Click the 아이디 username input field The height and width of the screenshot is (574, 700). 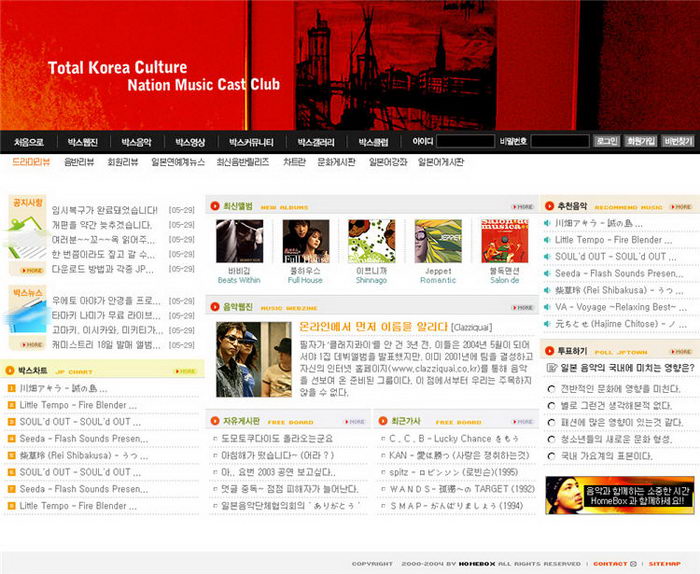pos(464,142)
